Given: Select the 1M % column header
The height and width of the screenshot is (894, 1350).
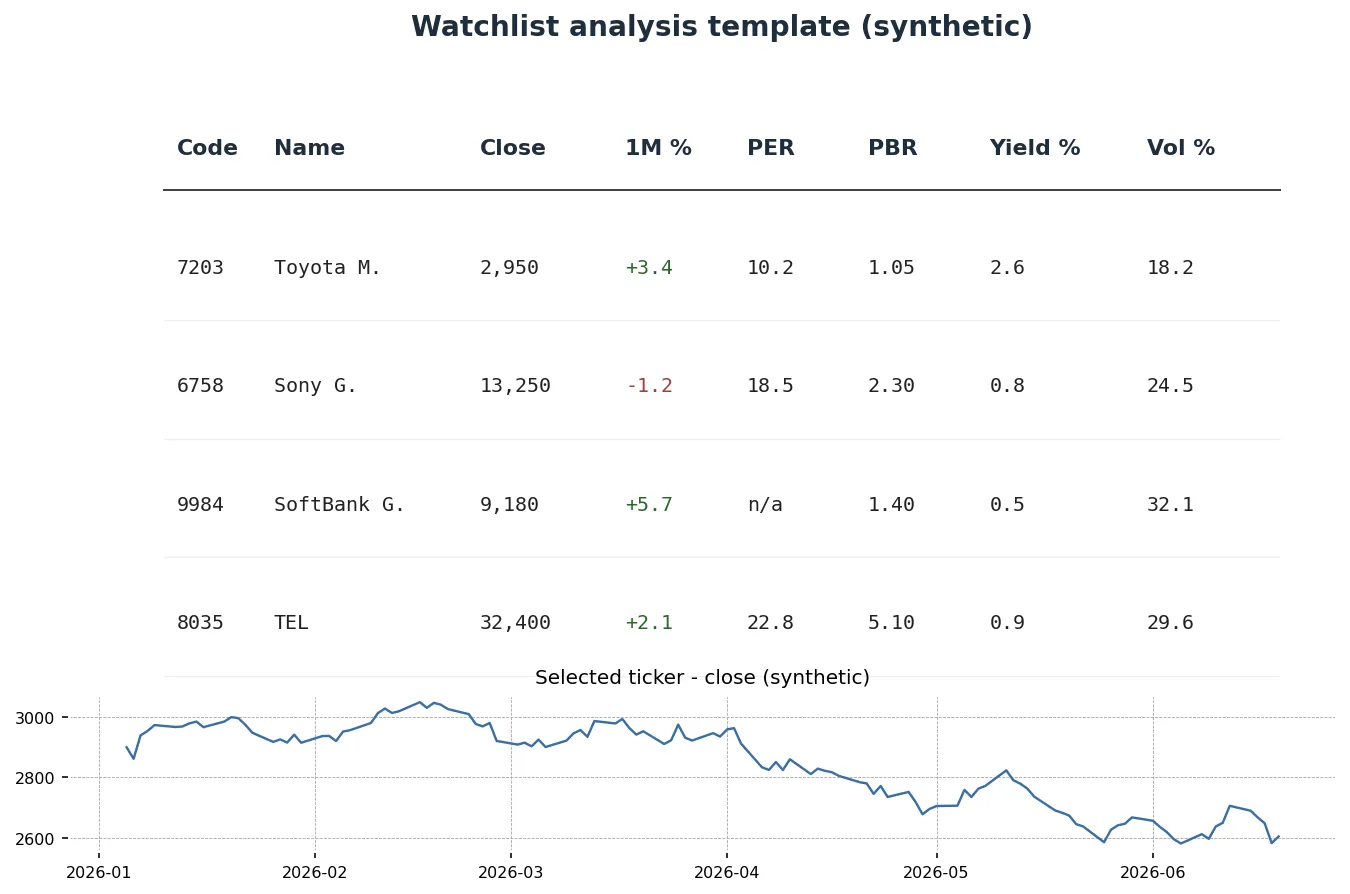Looking at the screenshot, I should (658, 149).
